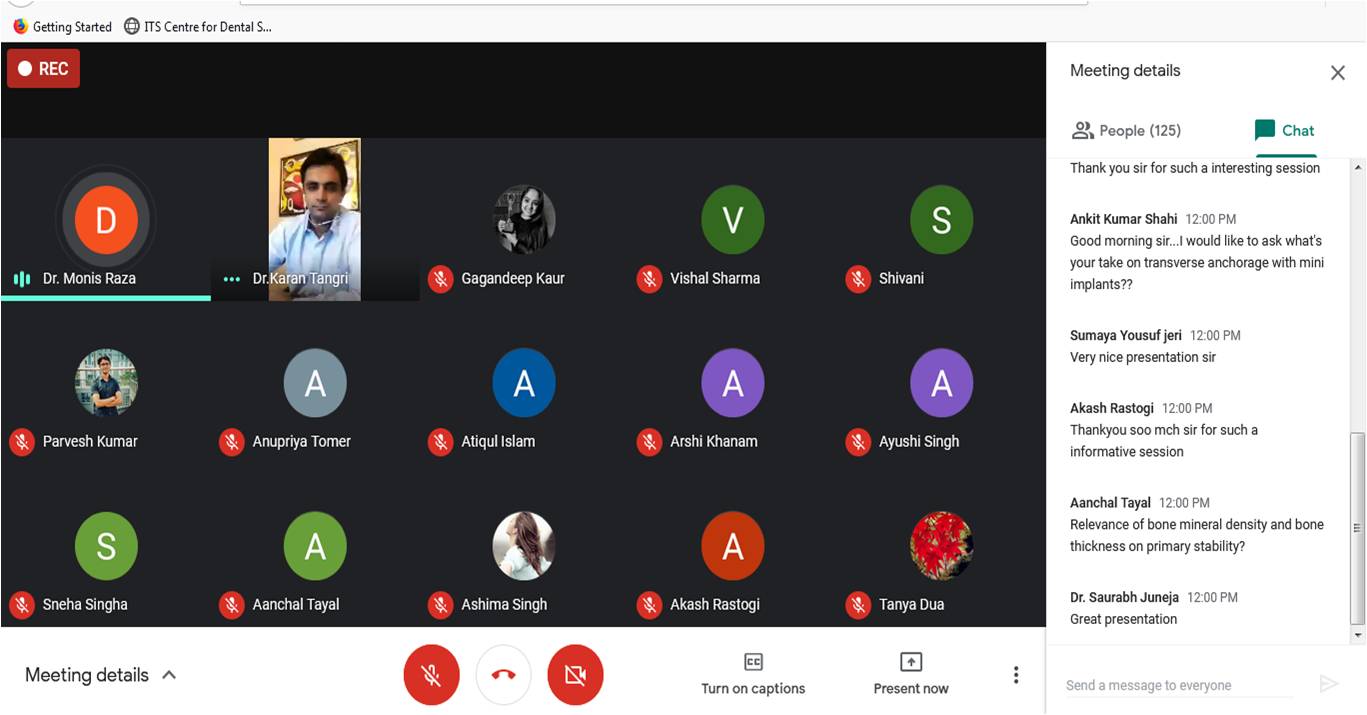1367x715 pixels.
Task: Click the chat scrollbar down arrow
Action: coord(1357,634)
